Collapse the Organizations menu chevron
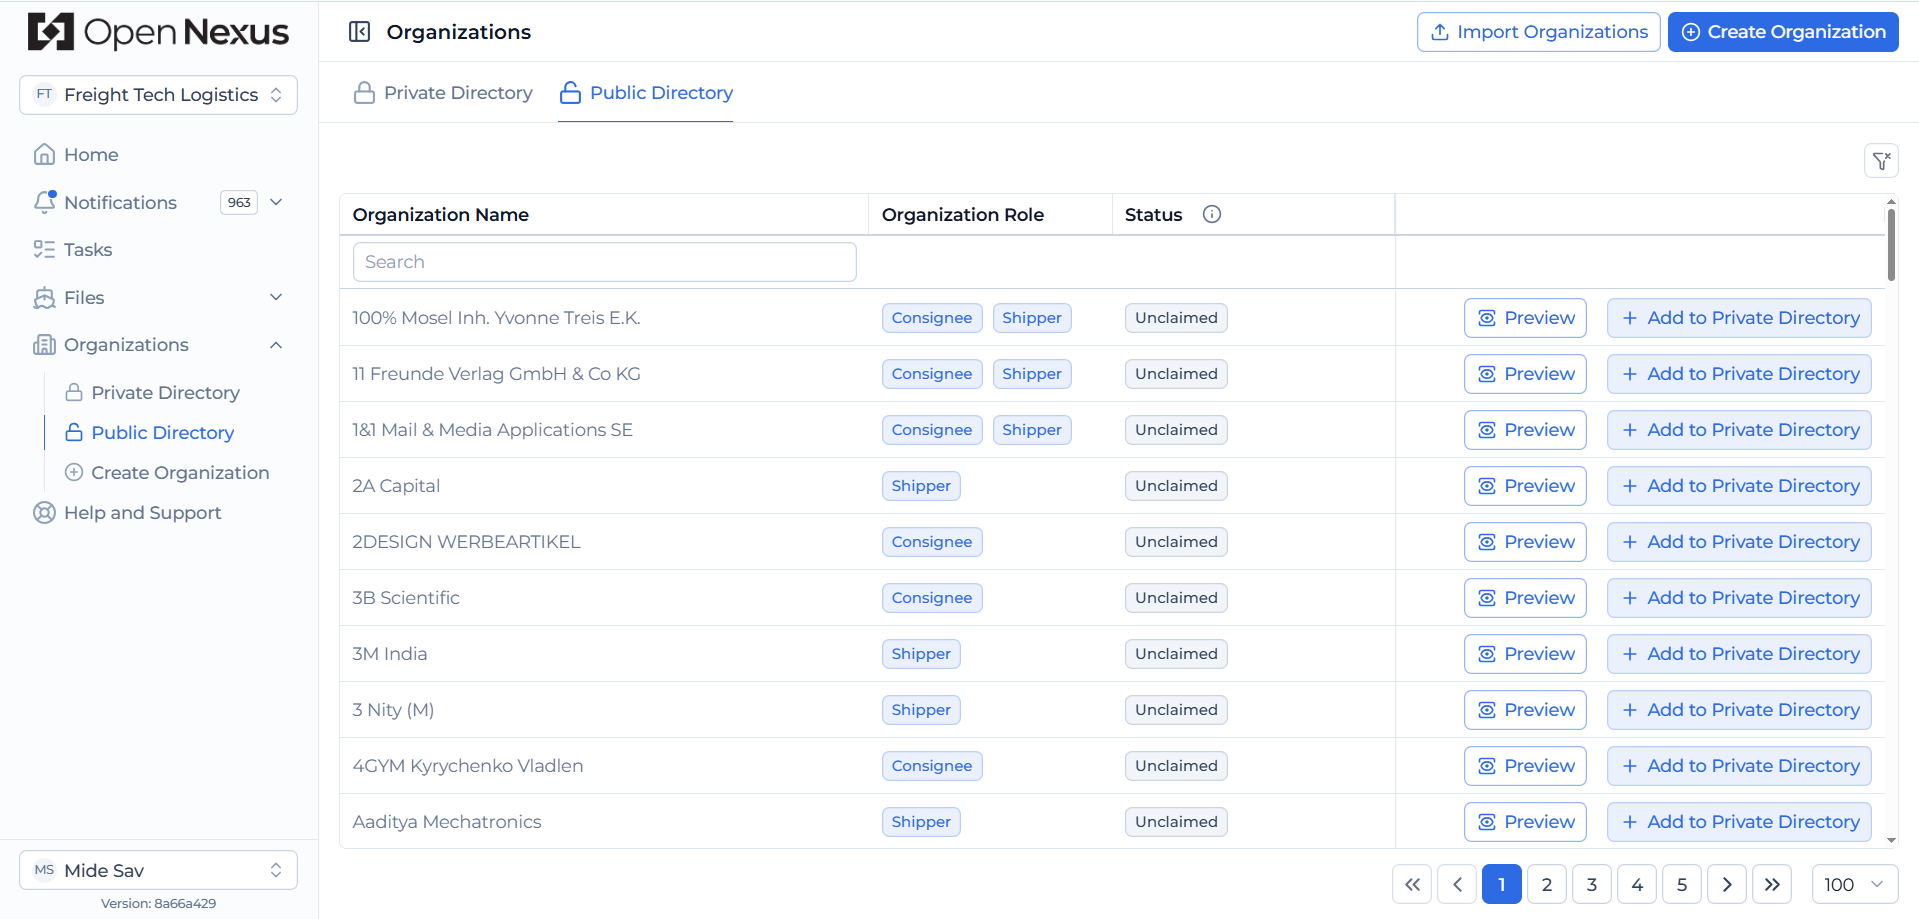 coord(277,345)
